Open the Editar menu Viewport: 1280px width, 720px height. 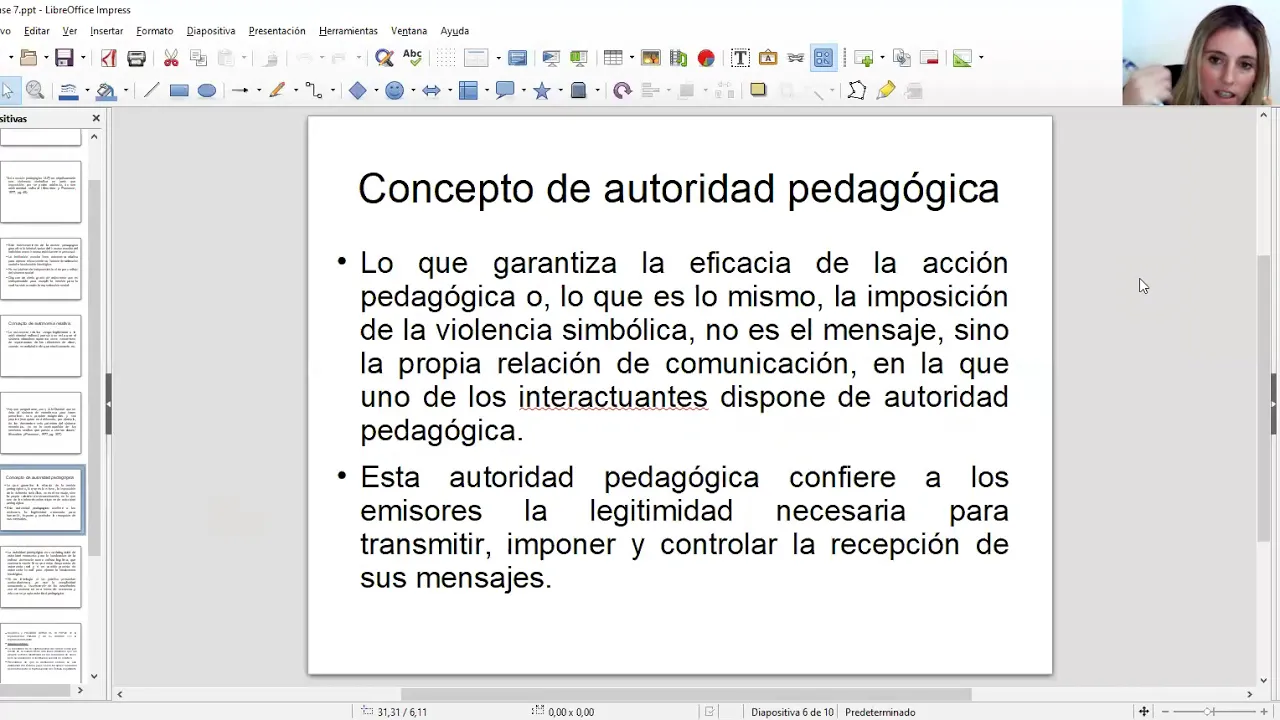(x=37, y=31)
